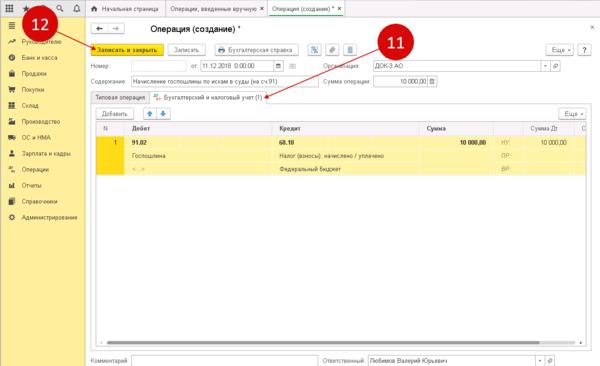Close the Операция (создание) tab
Screen dimensions: 600x366
pyautogui.click(x=339, y=8)
